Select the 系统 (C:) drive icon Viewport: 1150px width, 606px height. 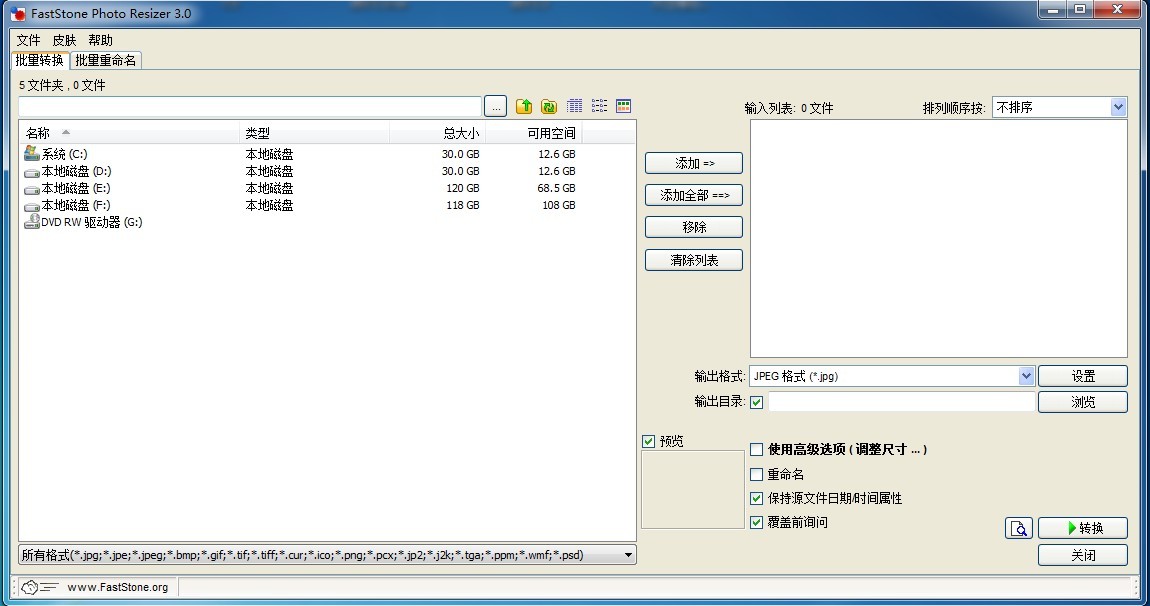pos(31,153)
